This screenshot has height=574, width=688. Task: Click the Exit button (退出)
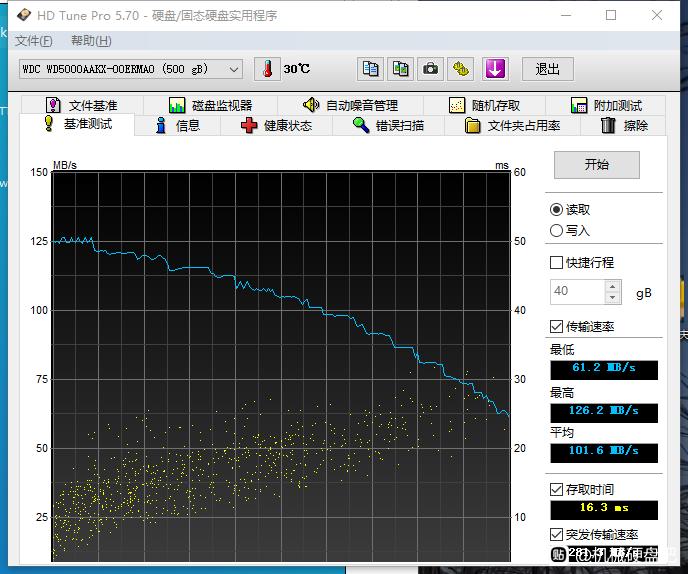pos(548,69)
